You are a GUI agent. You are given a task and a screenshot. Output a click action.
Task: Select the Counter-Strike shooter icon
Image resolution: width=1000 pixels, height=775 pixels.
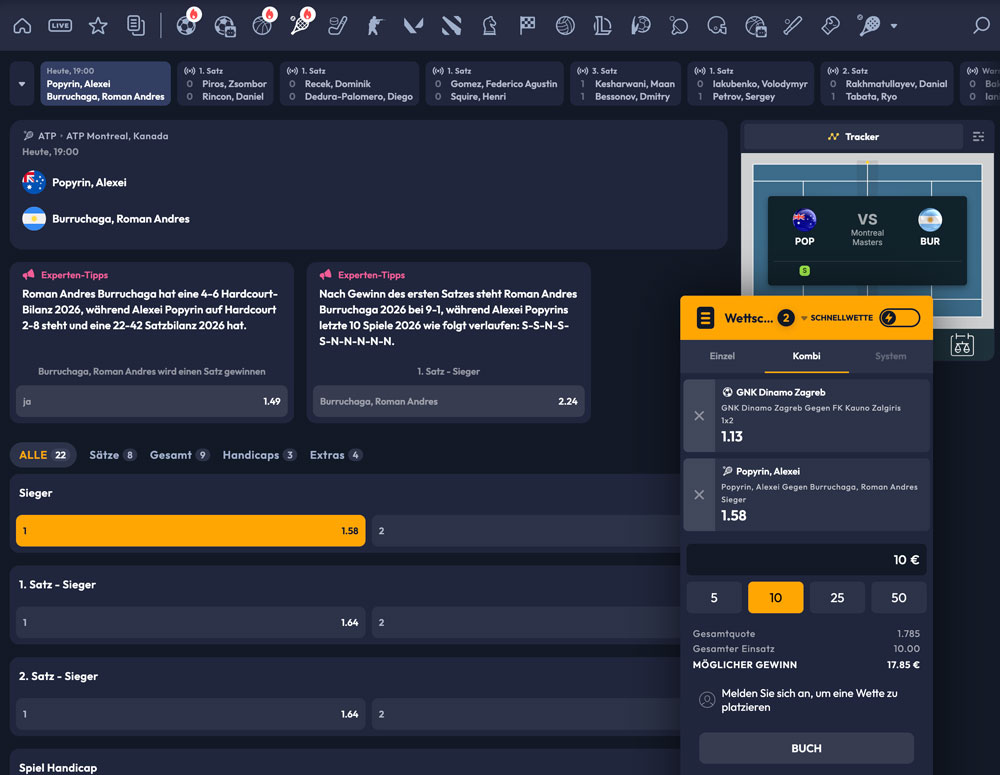tap(376, 26)
